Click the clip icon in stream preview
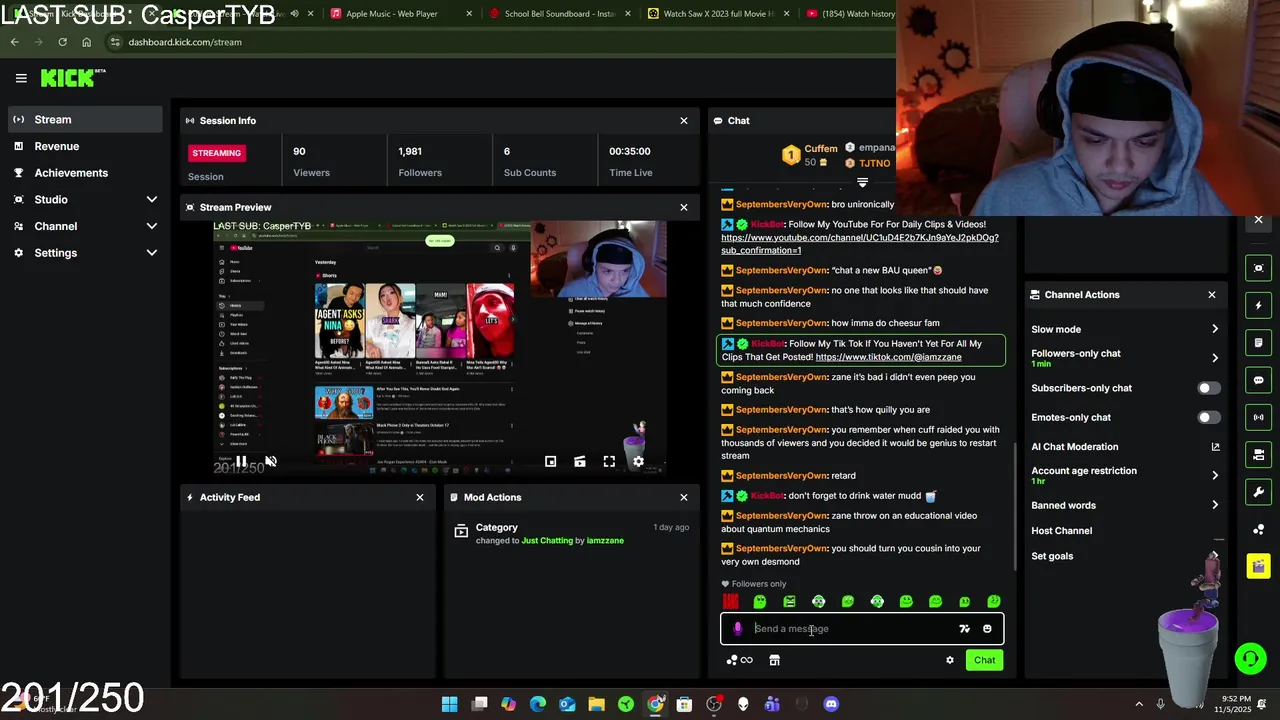 tap(580, 461)
